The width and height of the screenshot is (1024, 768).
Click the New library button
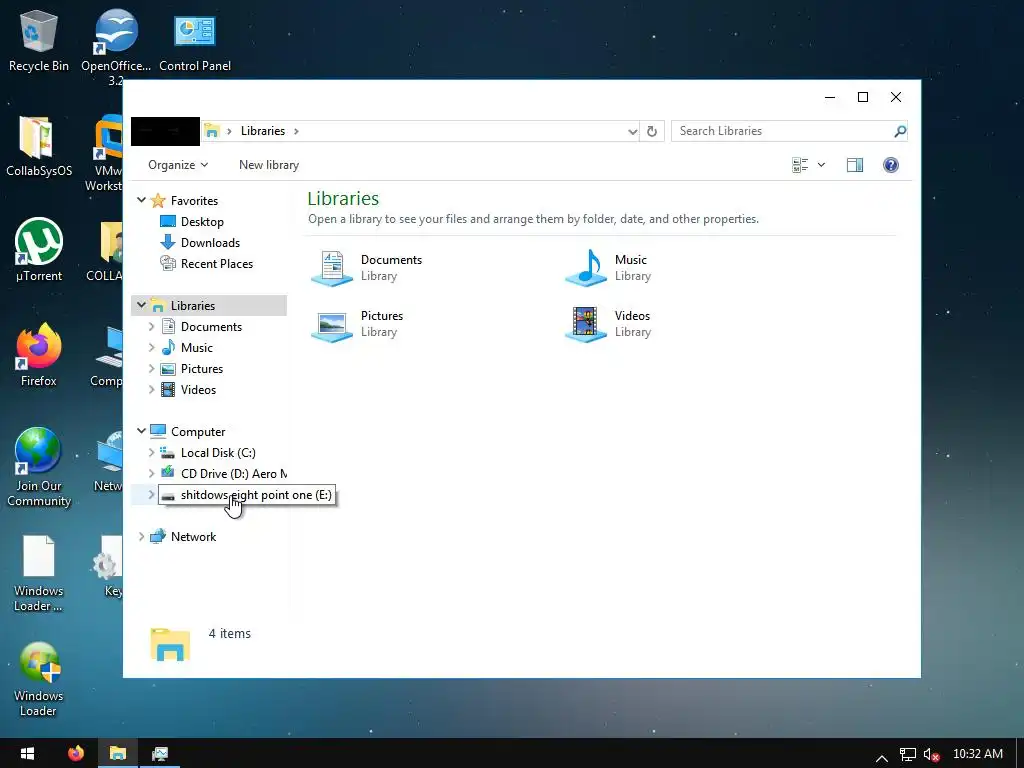pyautogui.click(x=269, y=165)
